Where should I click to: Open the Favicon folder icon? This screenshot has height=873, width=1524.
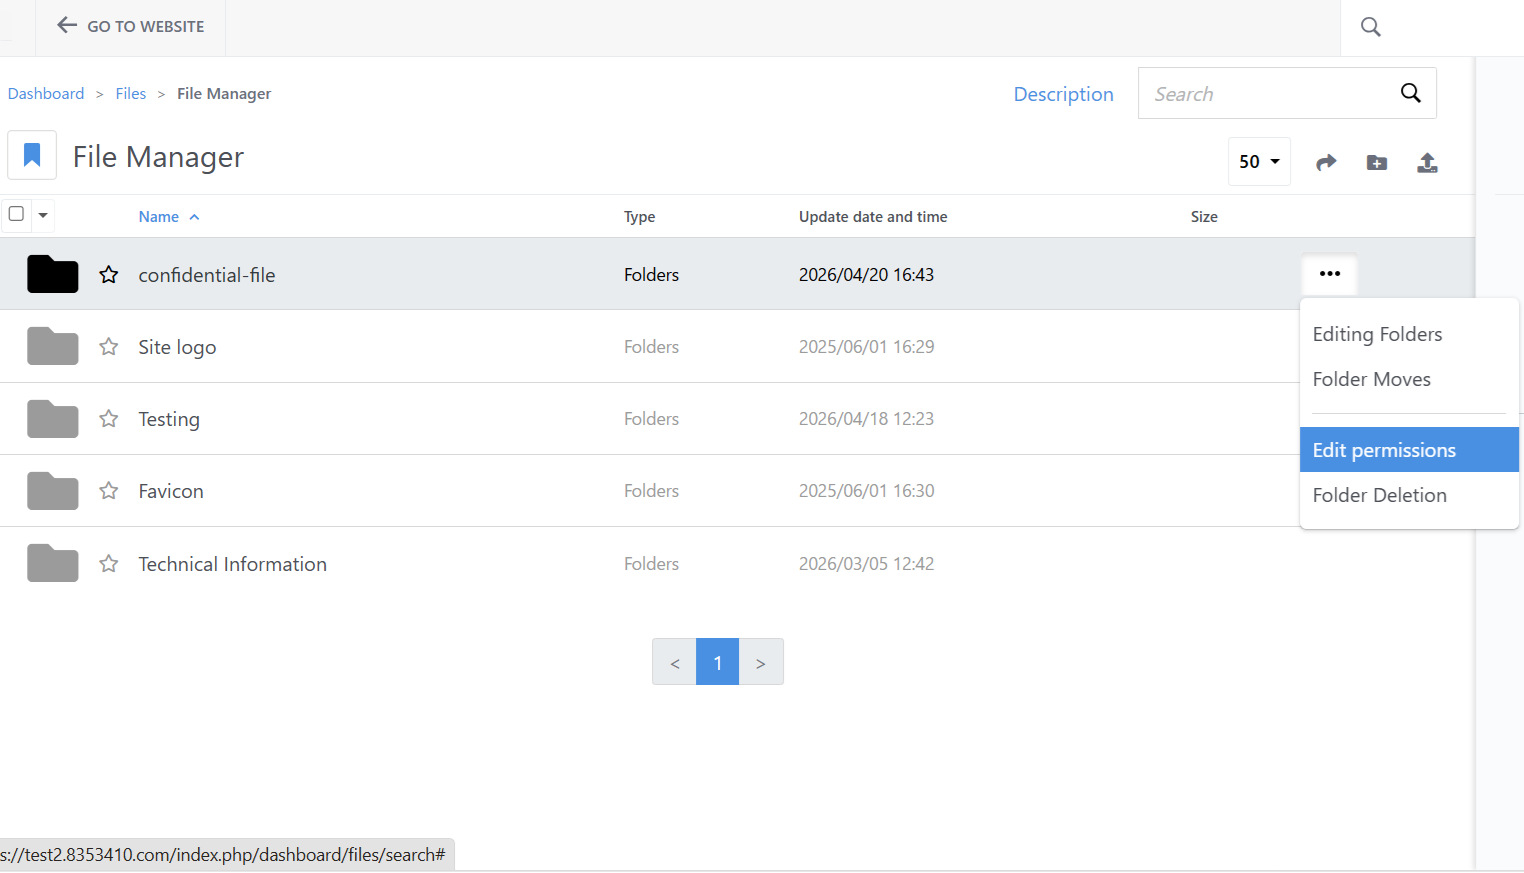(53, 491)
